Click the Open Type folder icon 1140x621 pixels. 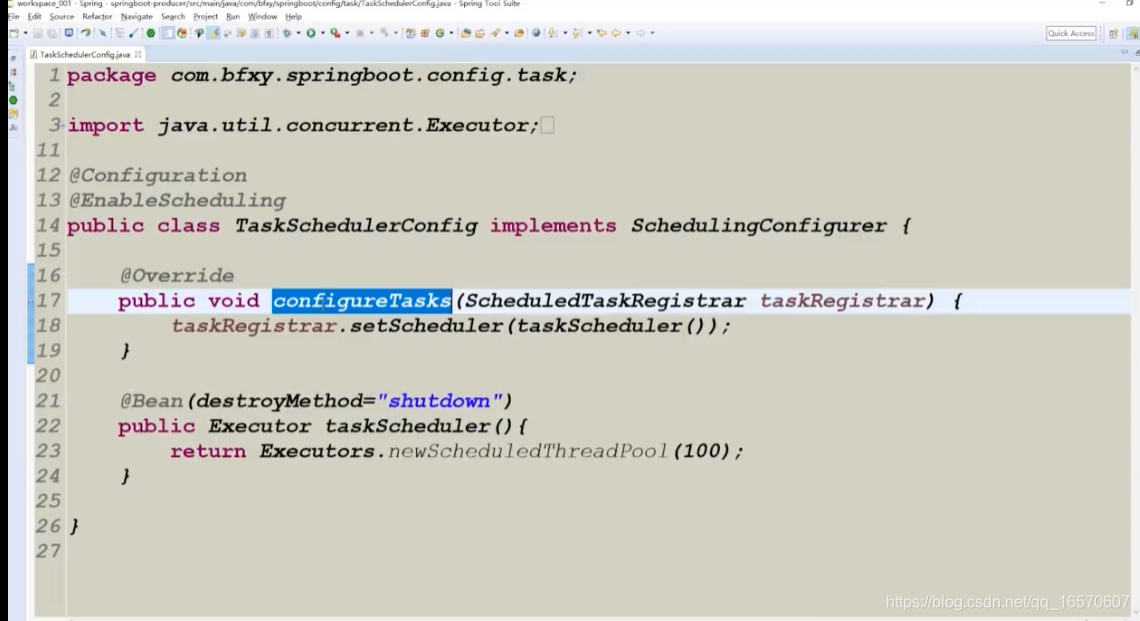(x=466, y=33)
